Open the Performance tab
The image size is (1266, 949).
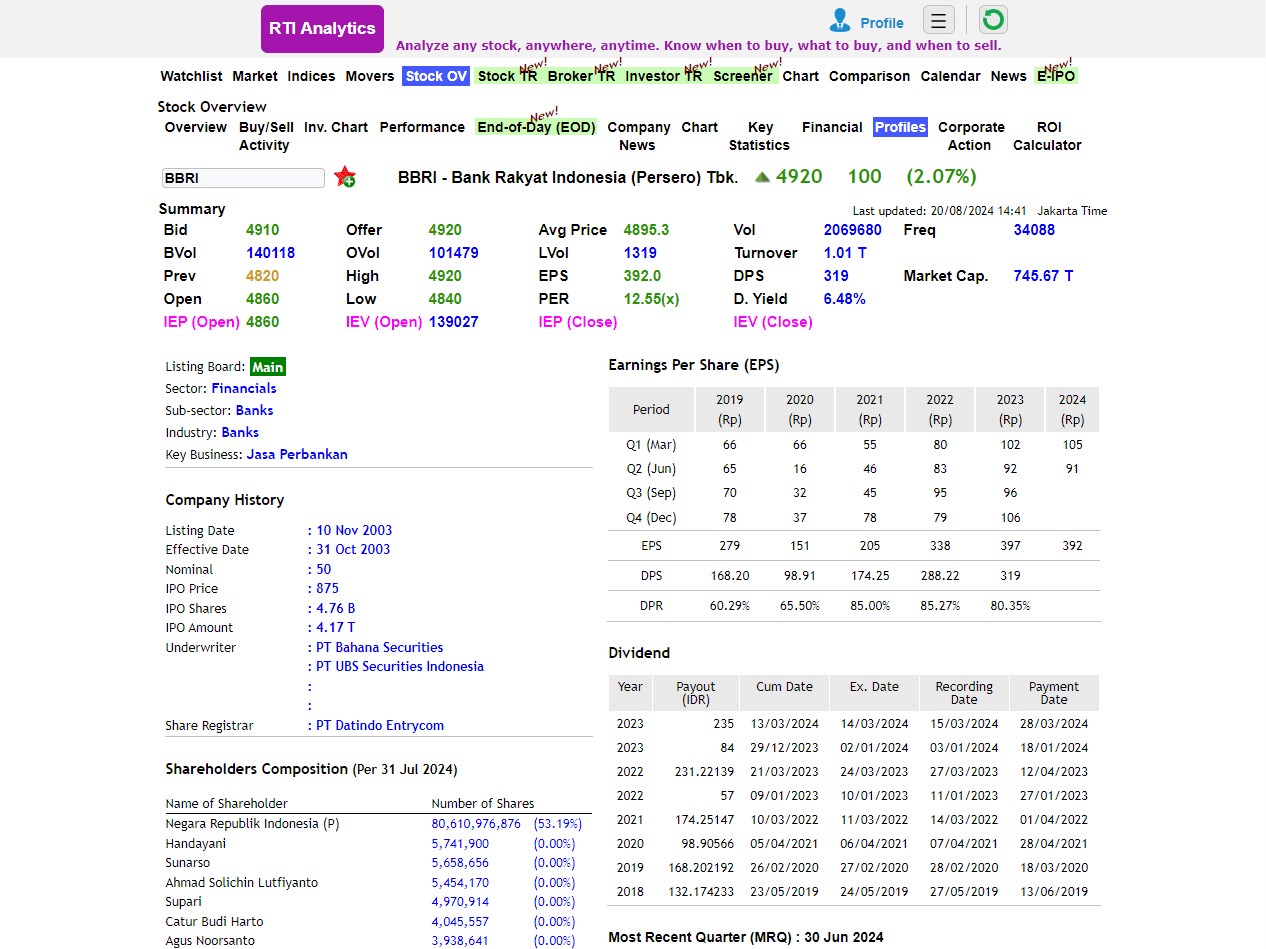click(422, 127)
